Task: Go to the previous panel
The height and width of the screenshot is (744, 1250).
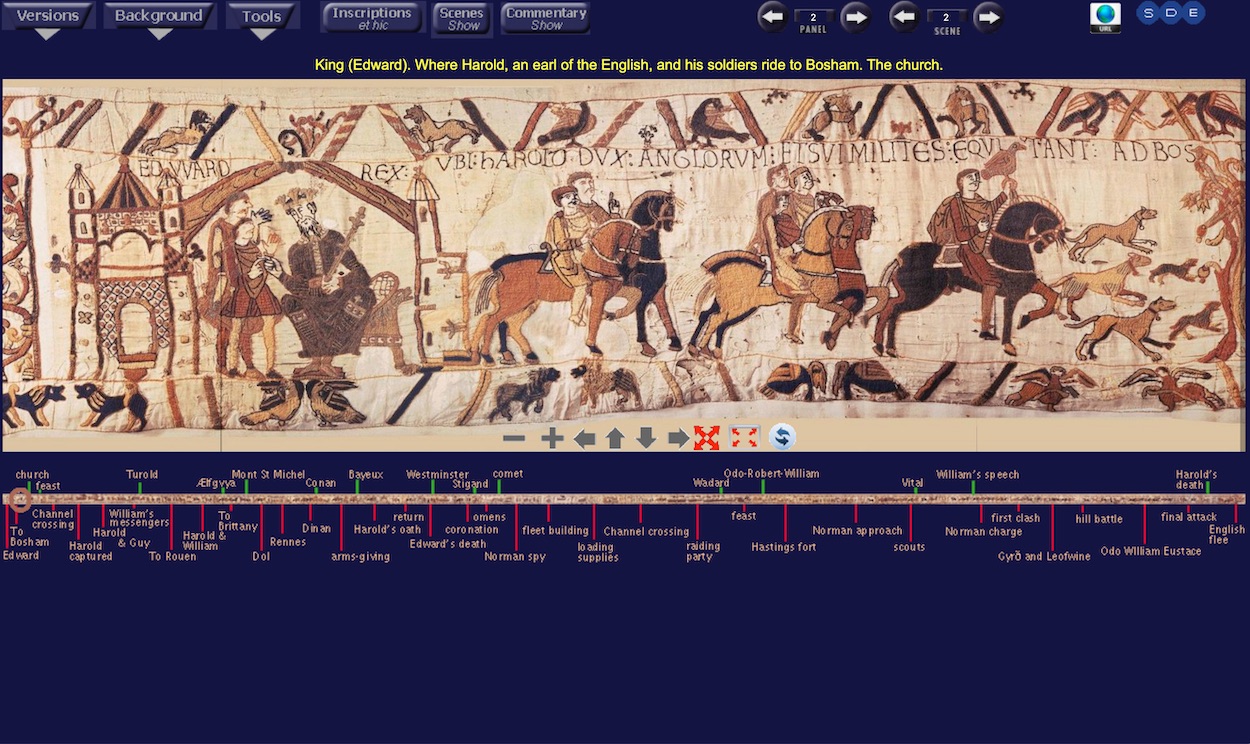Action: pos(772,16)
